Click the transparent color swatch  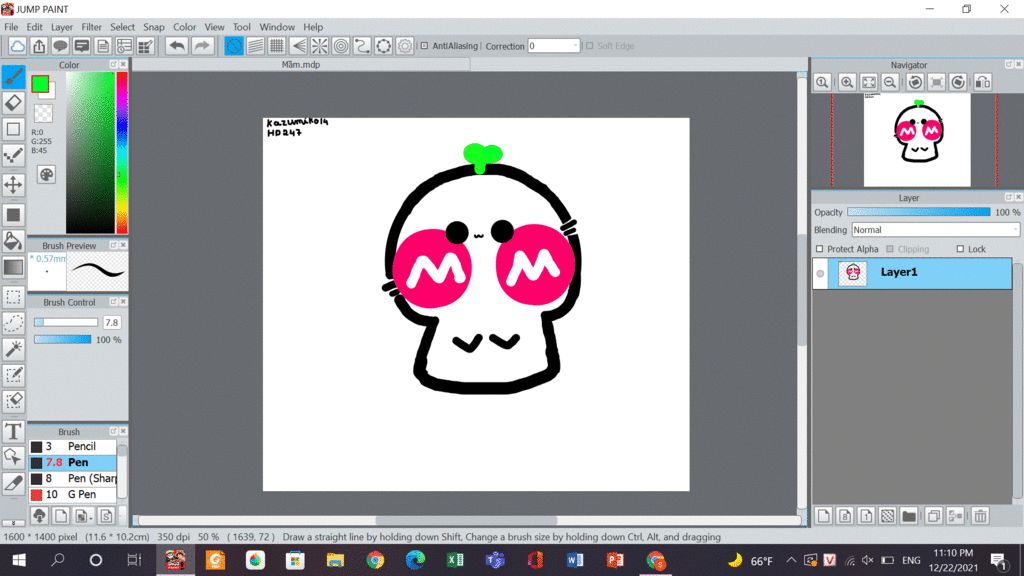pos(43,114)
